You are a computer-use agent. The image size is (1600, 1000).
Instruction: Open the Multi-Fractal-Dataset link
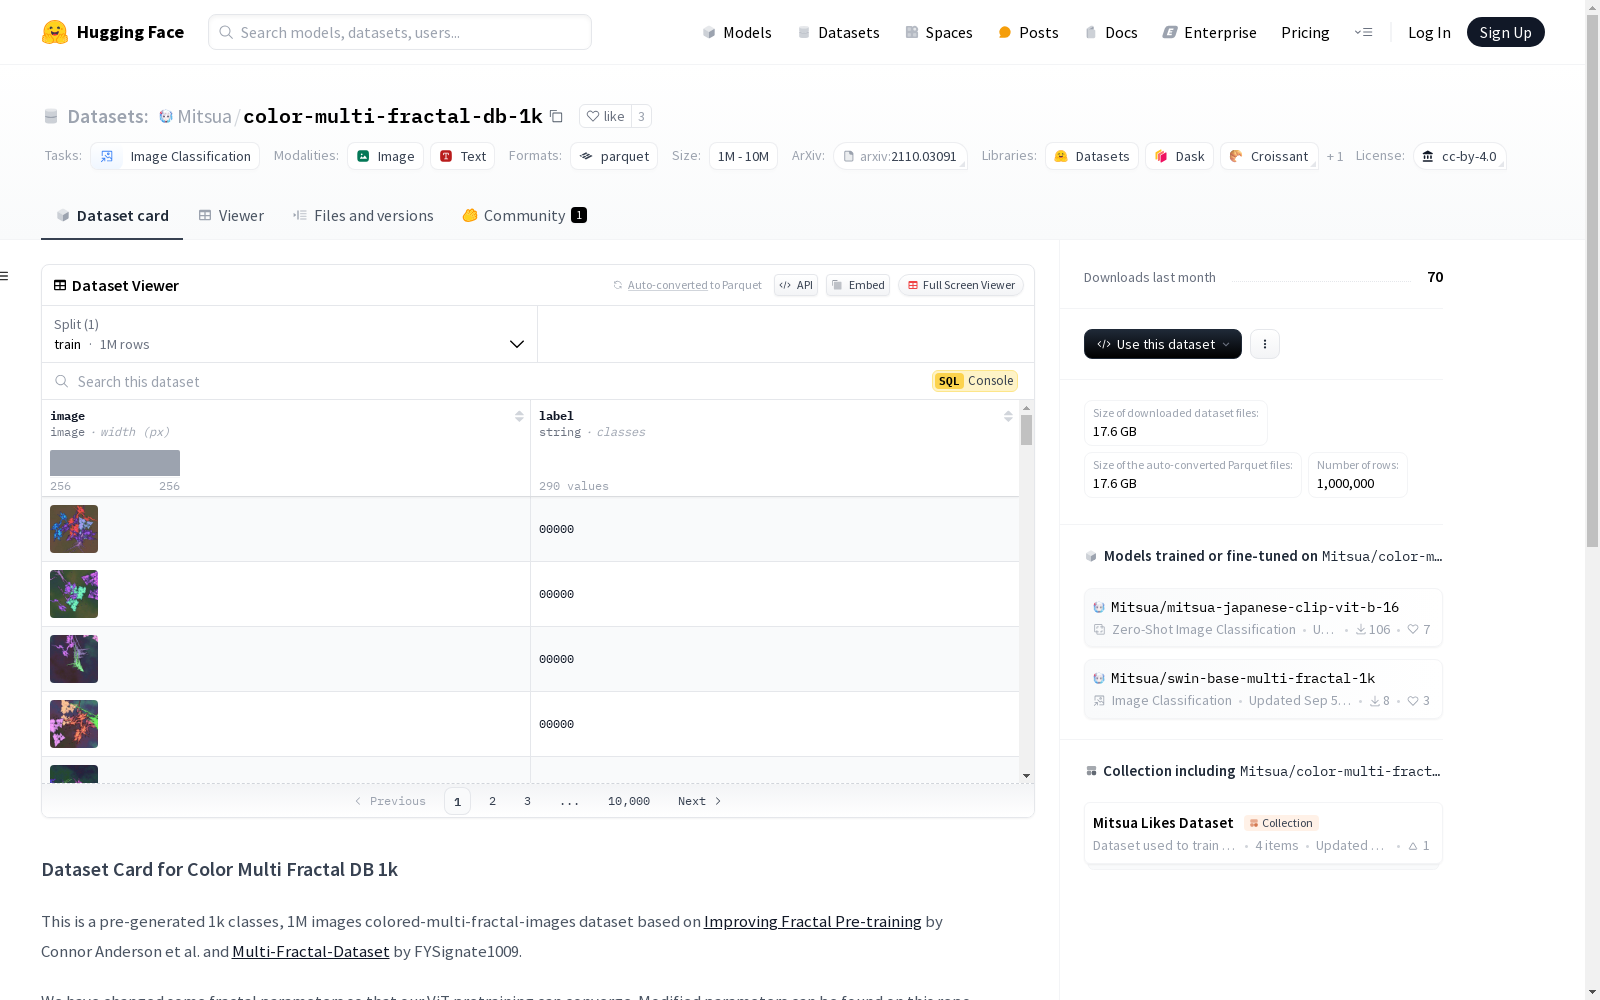click(311, 951)
